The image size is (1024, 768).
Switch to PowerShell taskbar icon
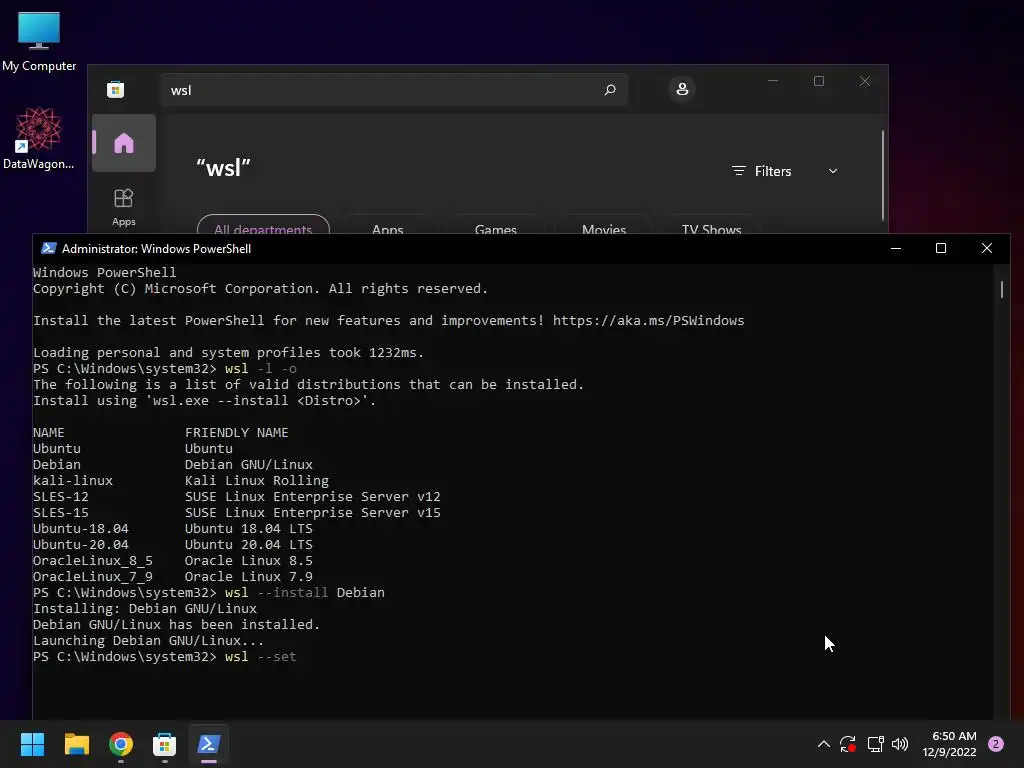(209, 744)
